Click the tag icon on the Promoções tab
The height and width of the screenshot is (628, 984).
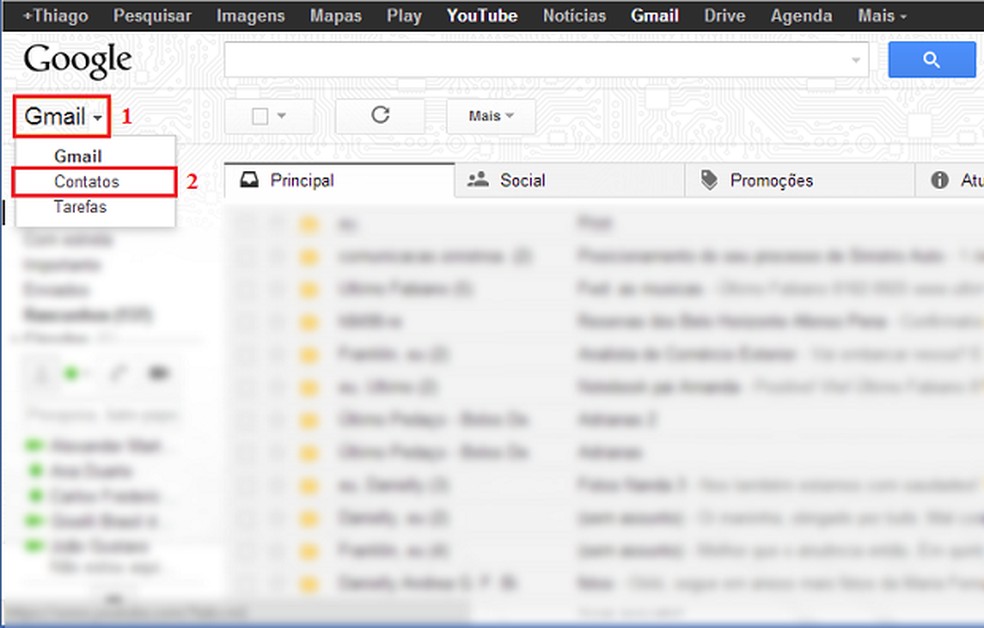click(709, 180)
